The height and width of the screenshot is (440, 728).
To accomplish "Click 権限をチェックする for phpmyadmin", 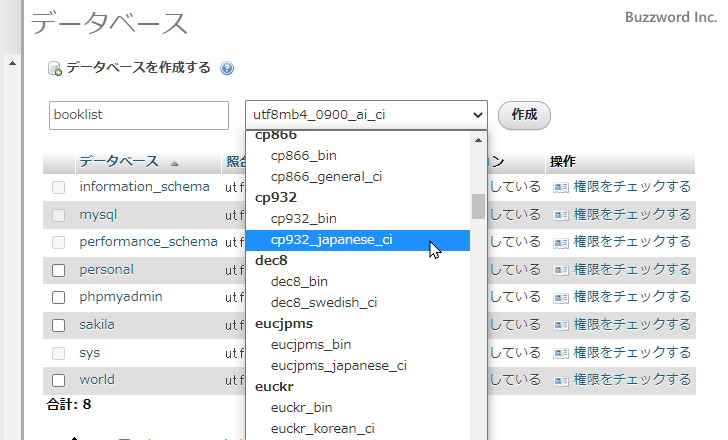I will [632, 297].
